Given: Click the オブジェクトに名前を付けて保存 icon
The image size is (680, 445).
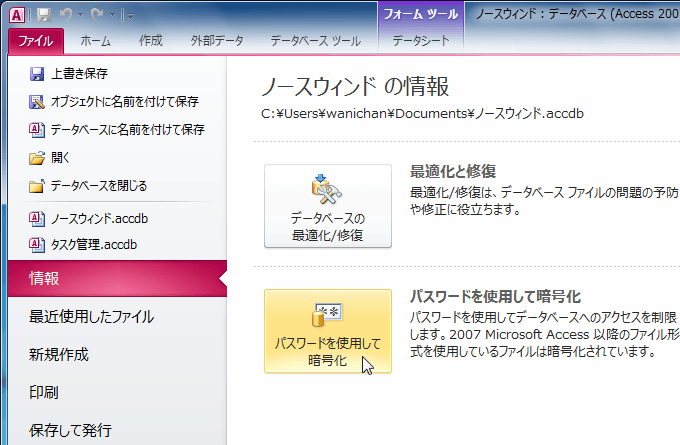Looking at the screenshot, I should (37, 102).
